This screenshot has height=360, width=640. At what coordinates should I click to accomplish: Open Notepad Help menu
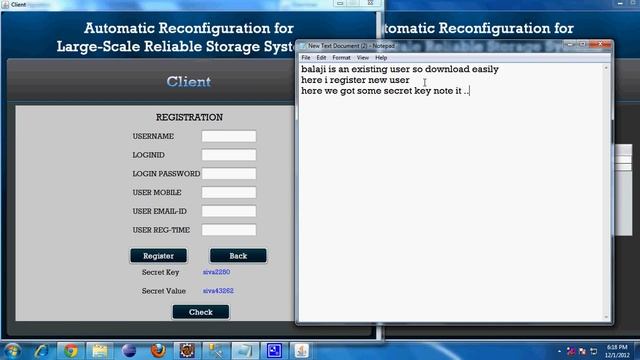click(381, 58)
